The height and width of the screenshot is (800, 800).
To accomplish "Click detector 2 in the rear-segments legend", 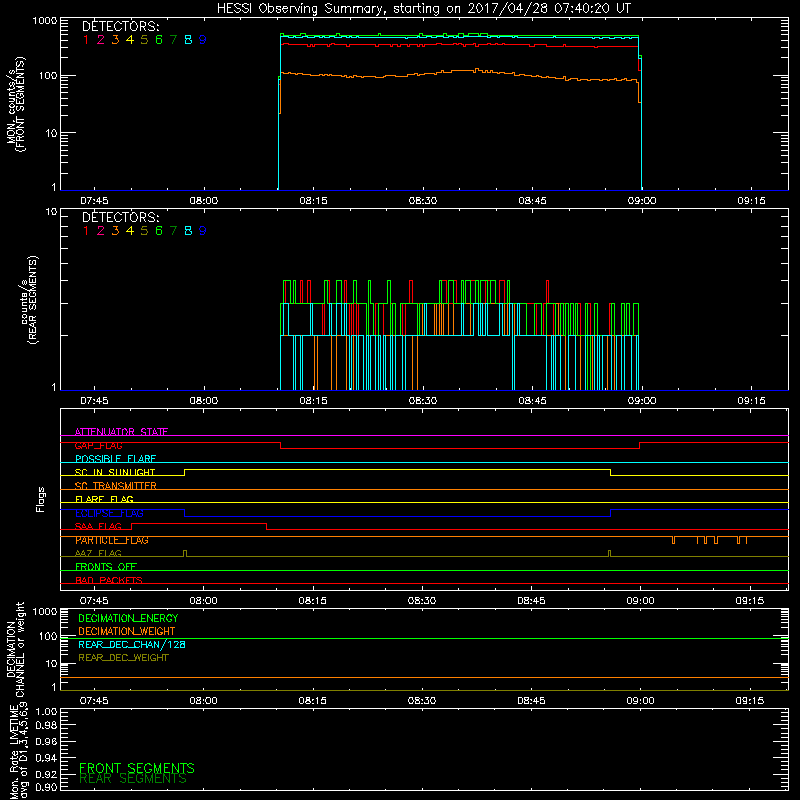I will coord(101,231).
